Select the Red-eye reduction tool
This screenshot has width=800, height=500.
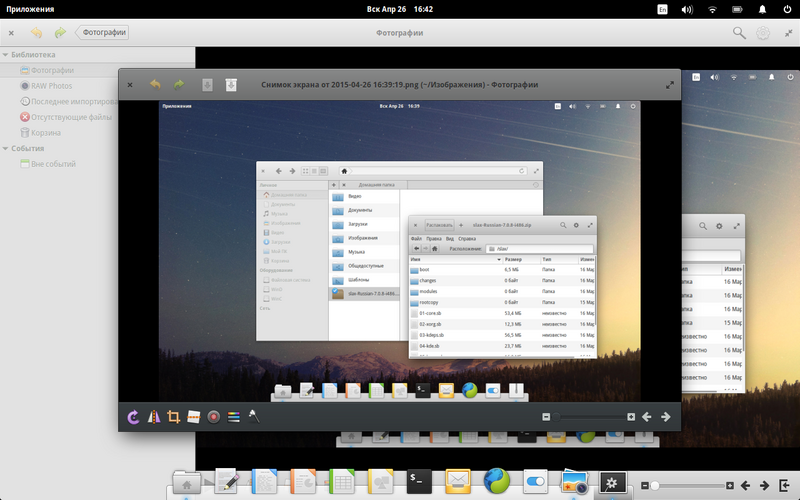(x=214, y=417)
